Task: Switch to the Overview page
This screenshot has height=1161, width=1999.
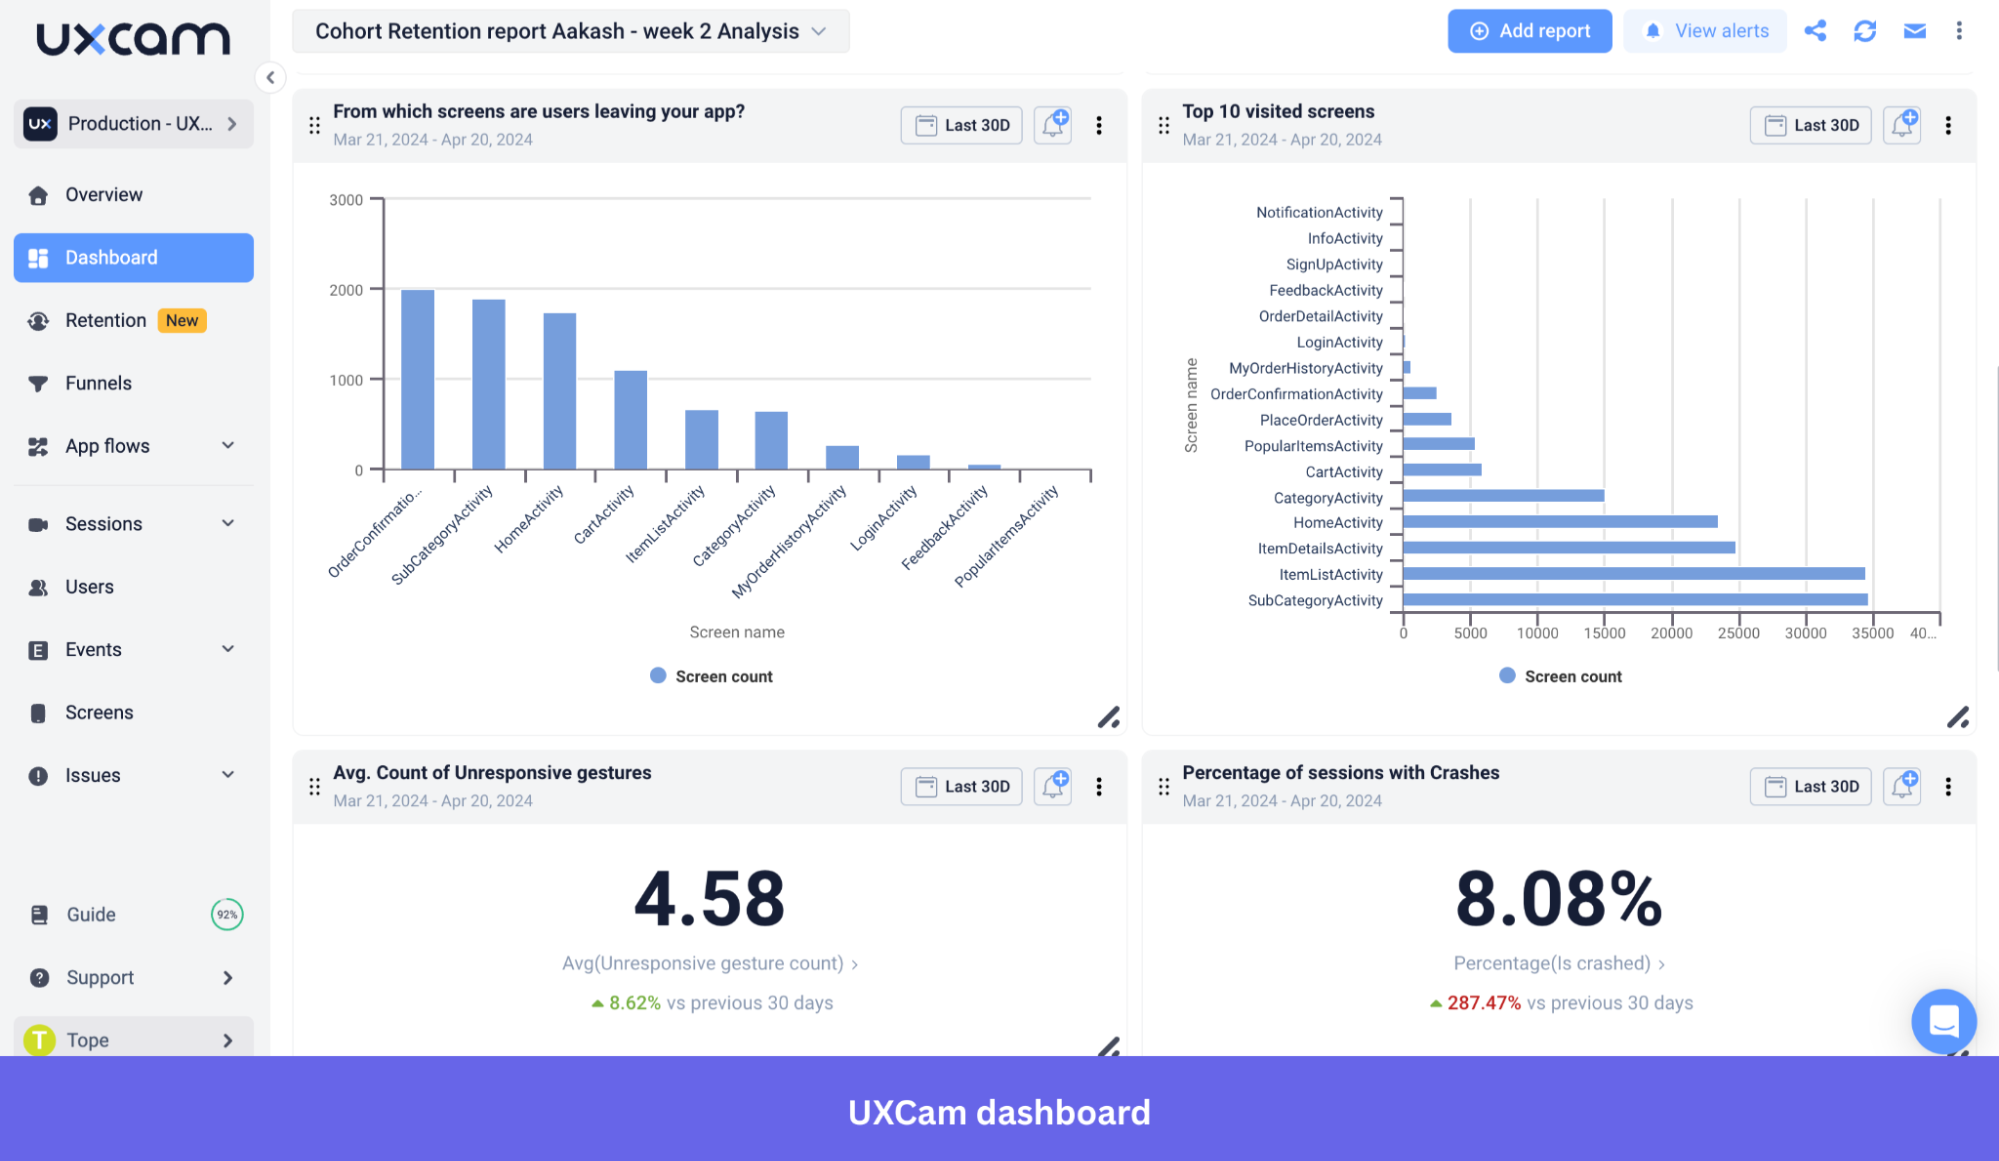Action: pos(104,194)
